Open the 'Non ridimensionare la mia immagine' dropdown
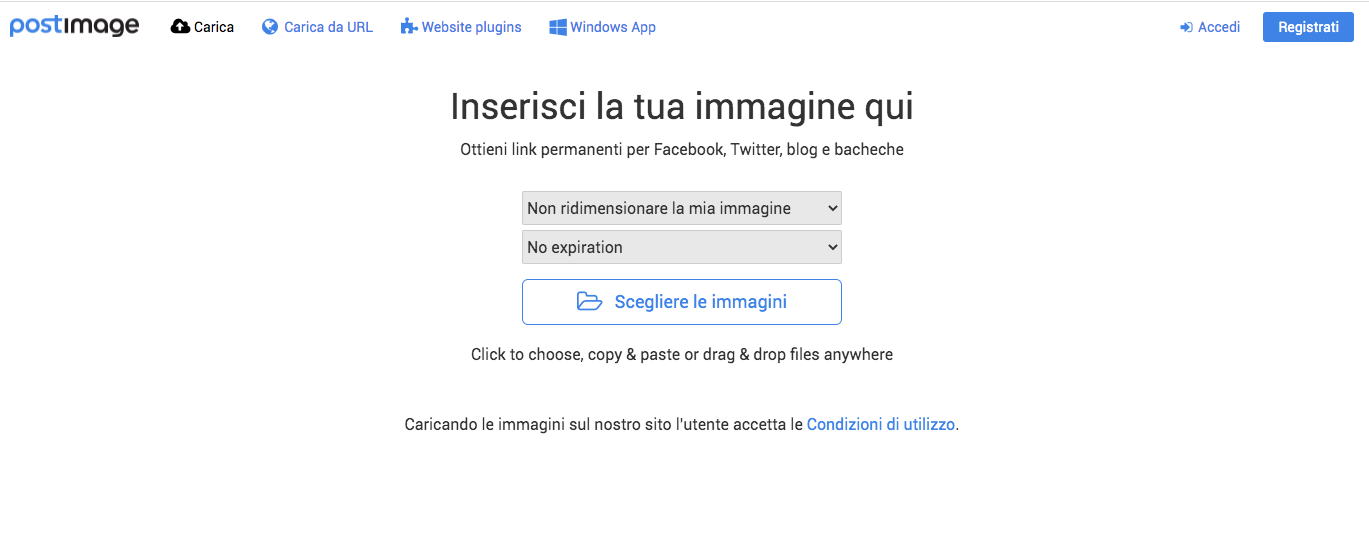This screenshot has width=1369, height=537. [682, 208]
